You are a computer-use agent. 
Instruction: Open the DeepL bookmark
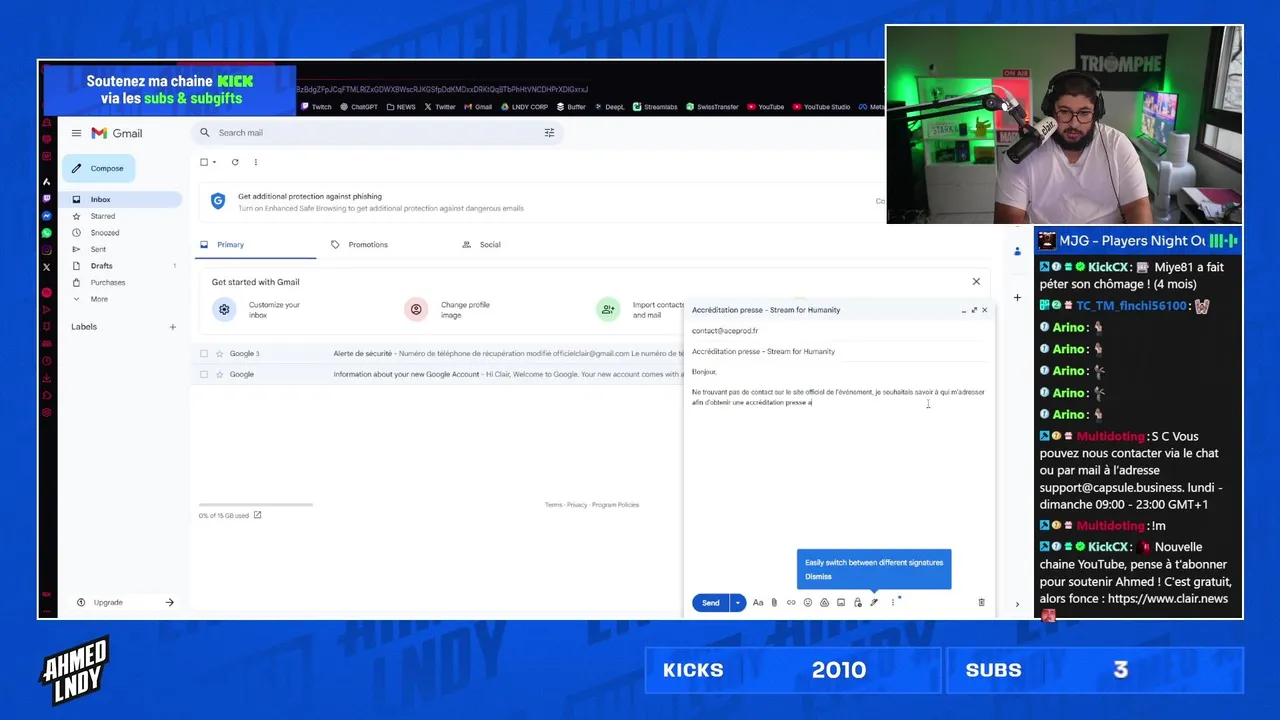609,107
